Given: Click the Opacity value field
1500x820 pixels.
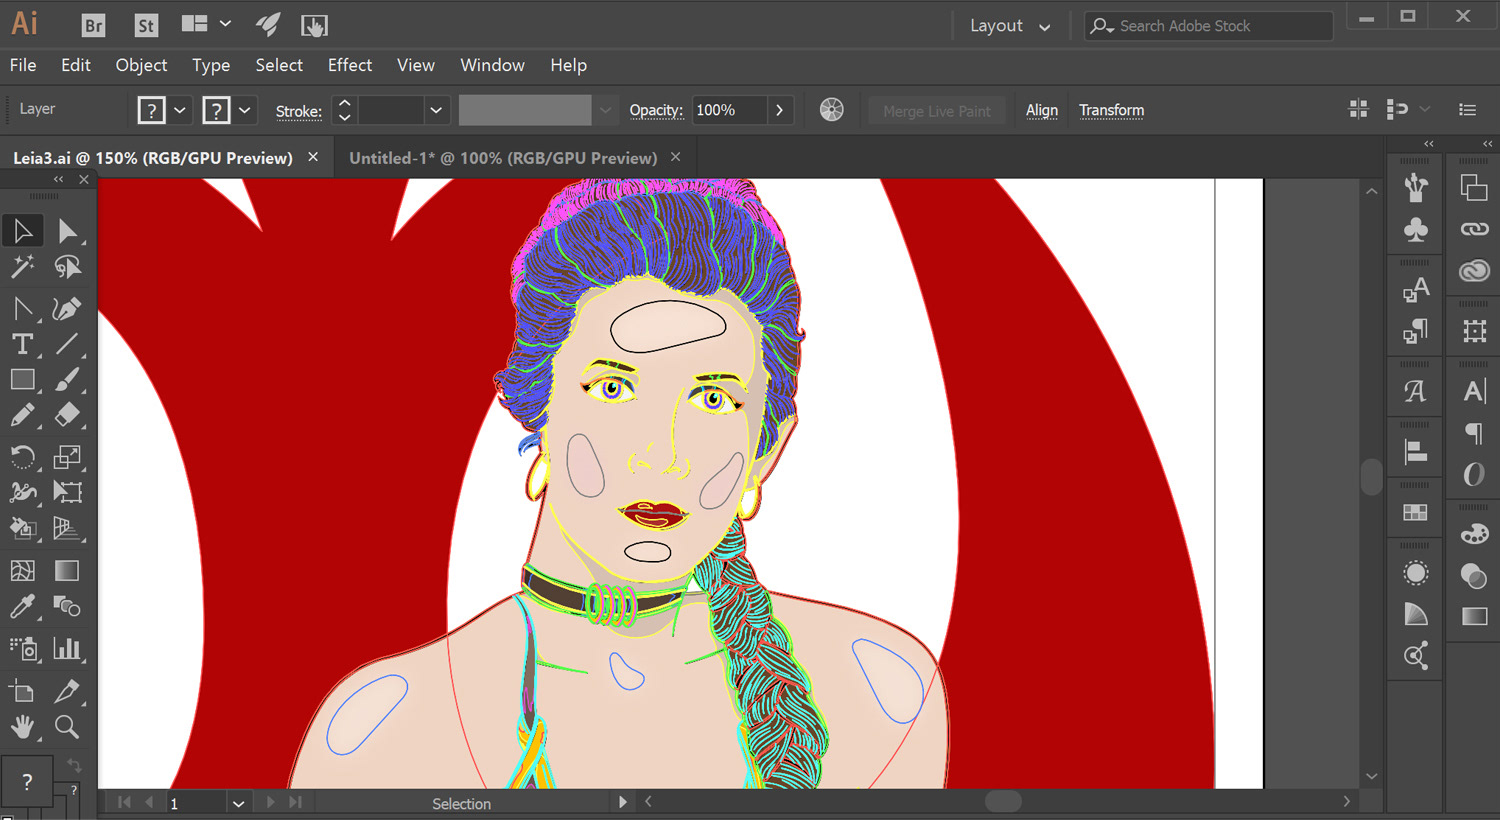Looking at the screenshot, I should coord(730,110).
